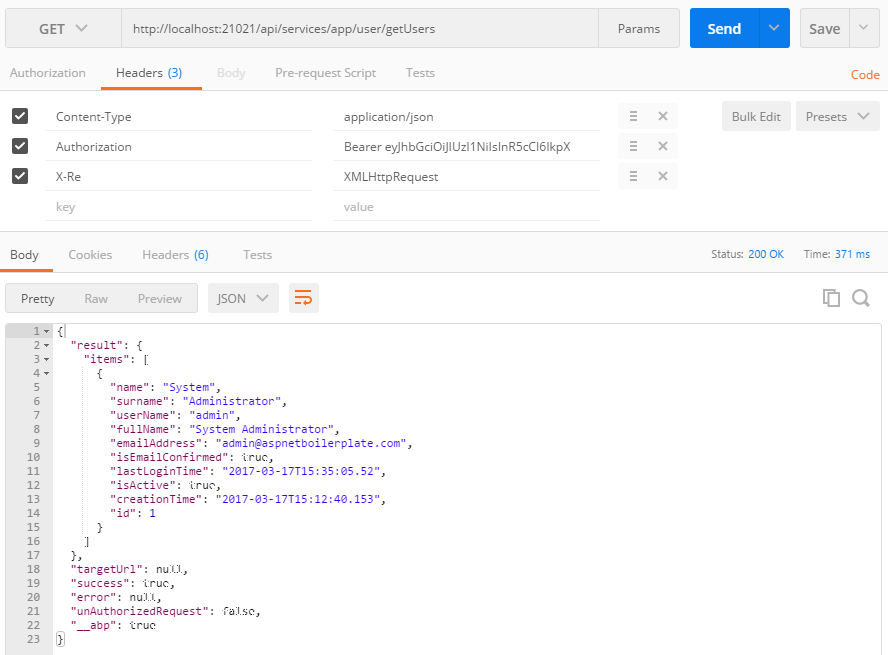Open the Code link
888x655 pixels.
[865, 75]
